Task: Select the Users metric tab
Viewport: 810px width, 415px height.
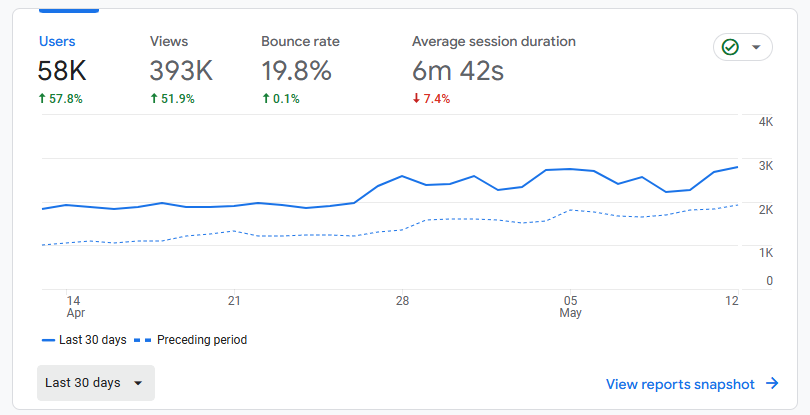Action: (x=57, y=42)
